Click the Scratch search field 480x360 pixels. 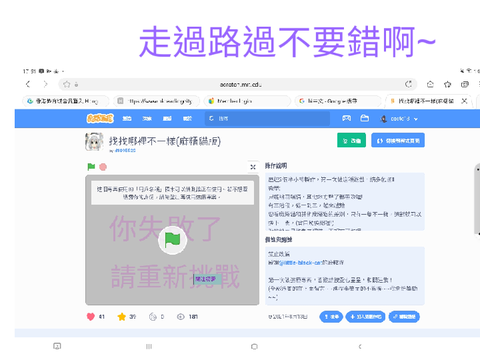pyautogui.click(x=267, y=119)
